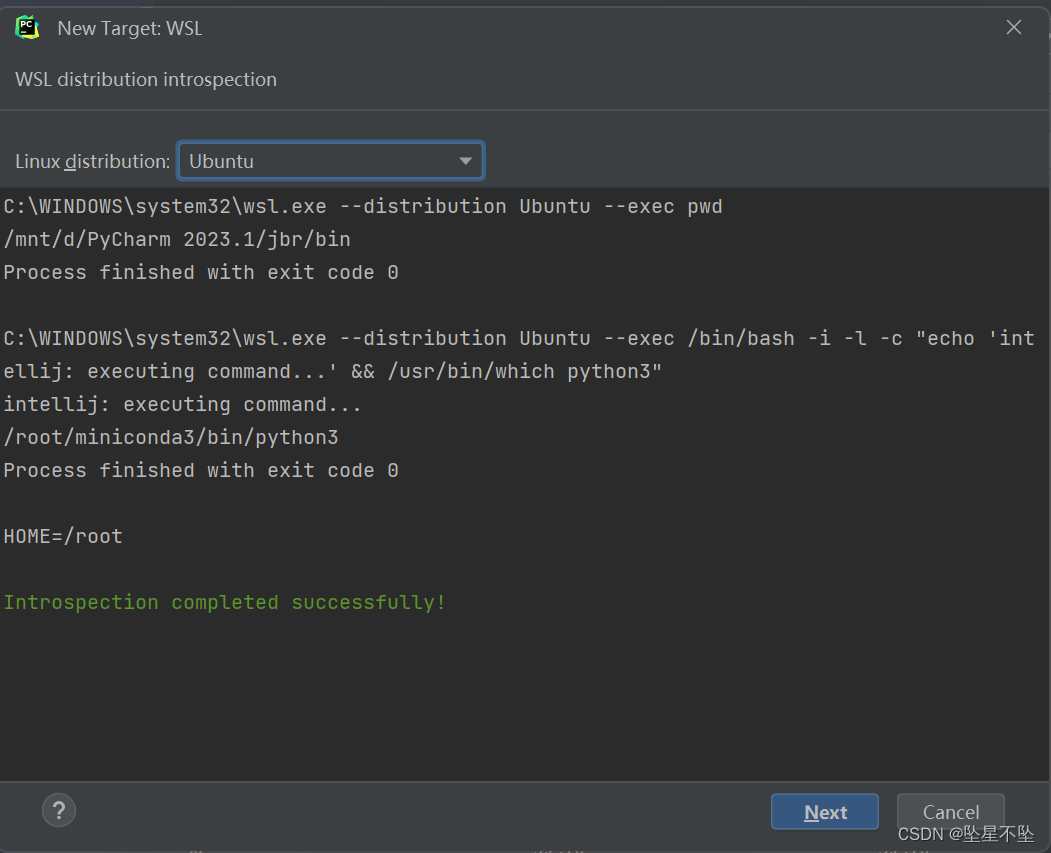
Task: Click the WSL distribution introspection subtitle
Action: point(146,79)
